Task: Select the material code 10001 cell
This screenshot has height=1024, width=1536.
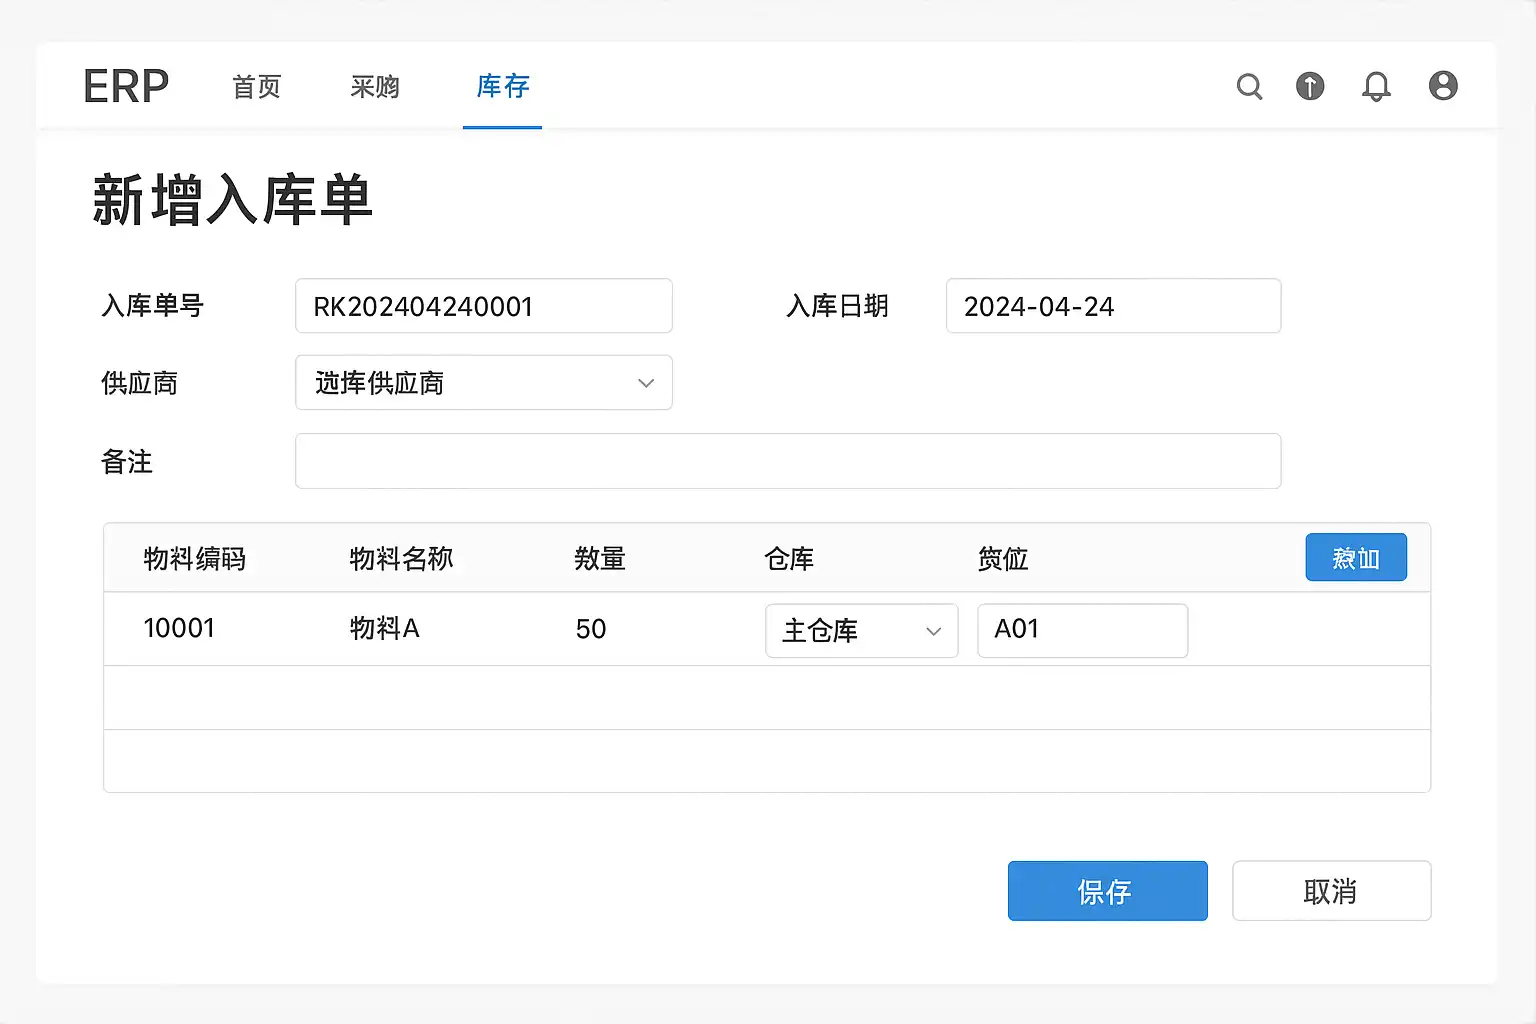Action: 179,629
